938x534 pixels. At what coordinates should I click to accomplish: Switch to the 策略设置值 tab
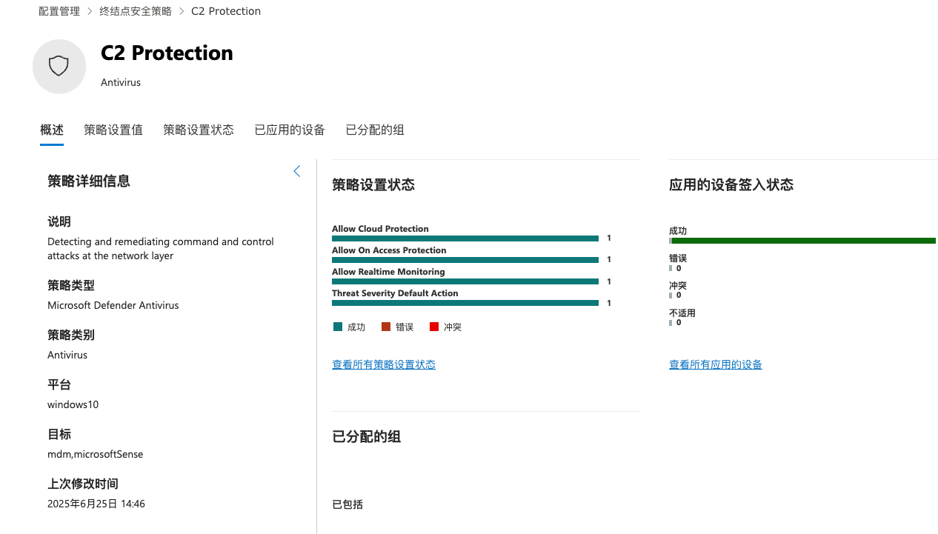[113, 130]
